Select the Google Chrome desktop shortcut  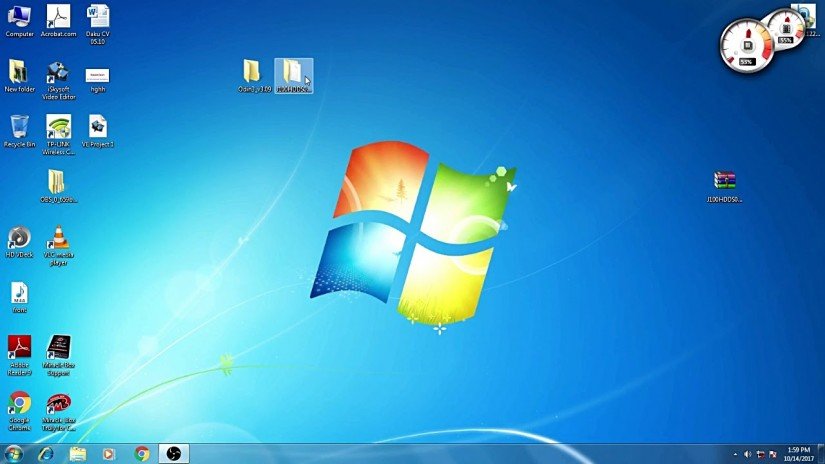(19, 411)
